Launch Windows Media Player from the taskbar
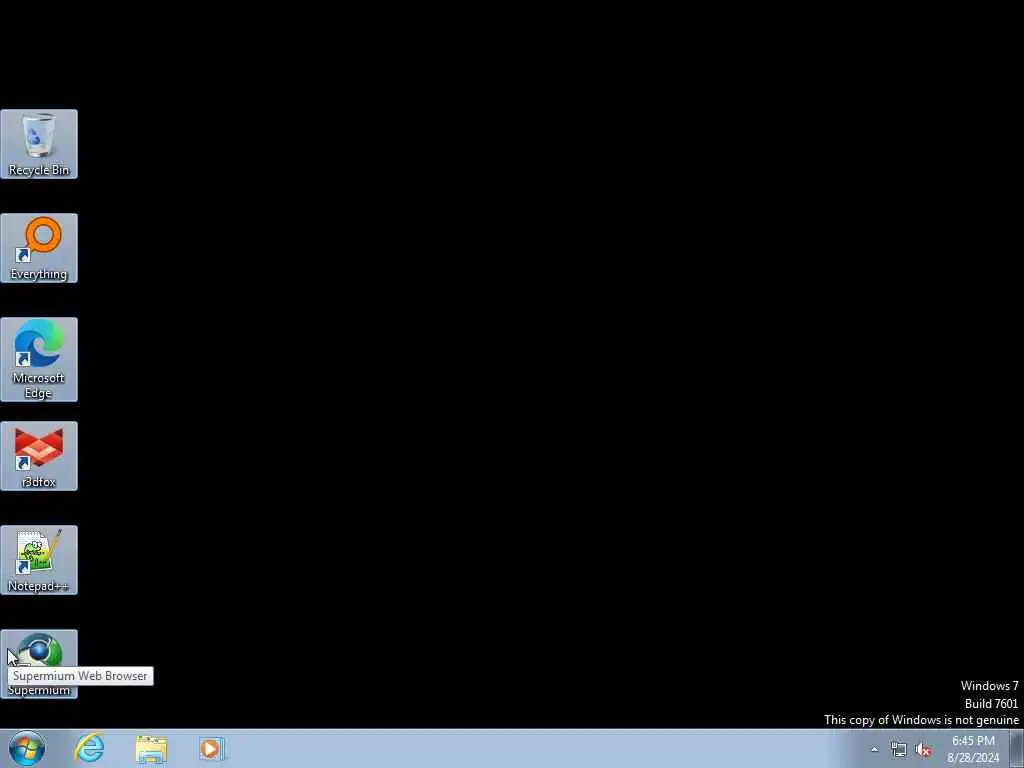1024x768 pixels. pyautogui.click(x=212, y=748)
